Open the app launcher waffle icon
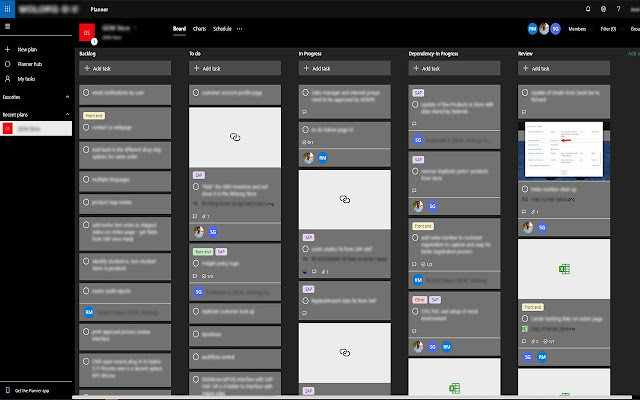The height and width of the screenshot is (400, 640). pos(7,9)
